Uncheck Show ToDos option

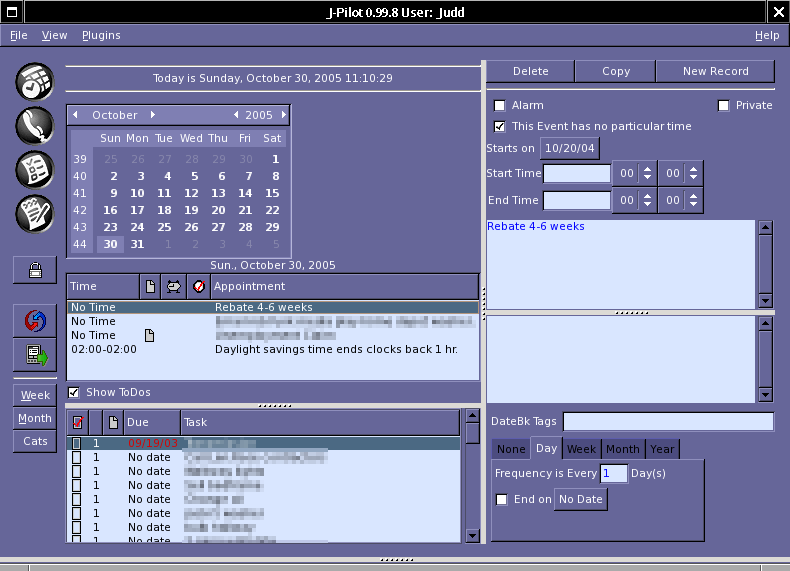[x=74, y=392]
